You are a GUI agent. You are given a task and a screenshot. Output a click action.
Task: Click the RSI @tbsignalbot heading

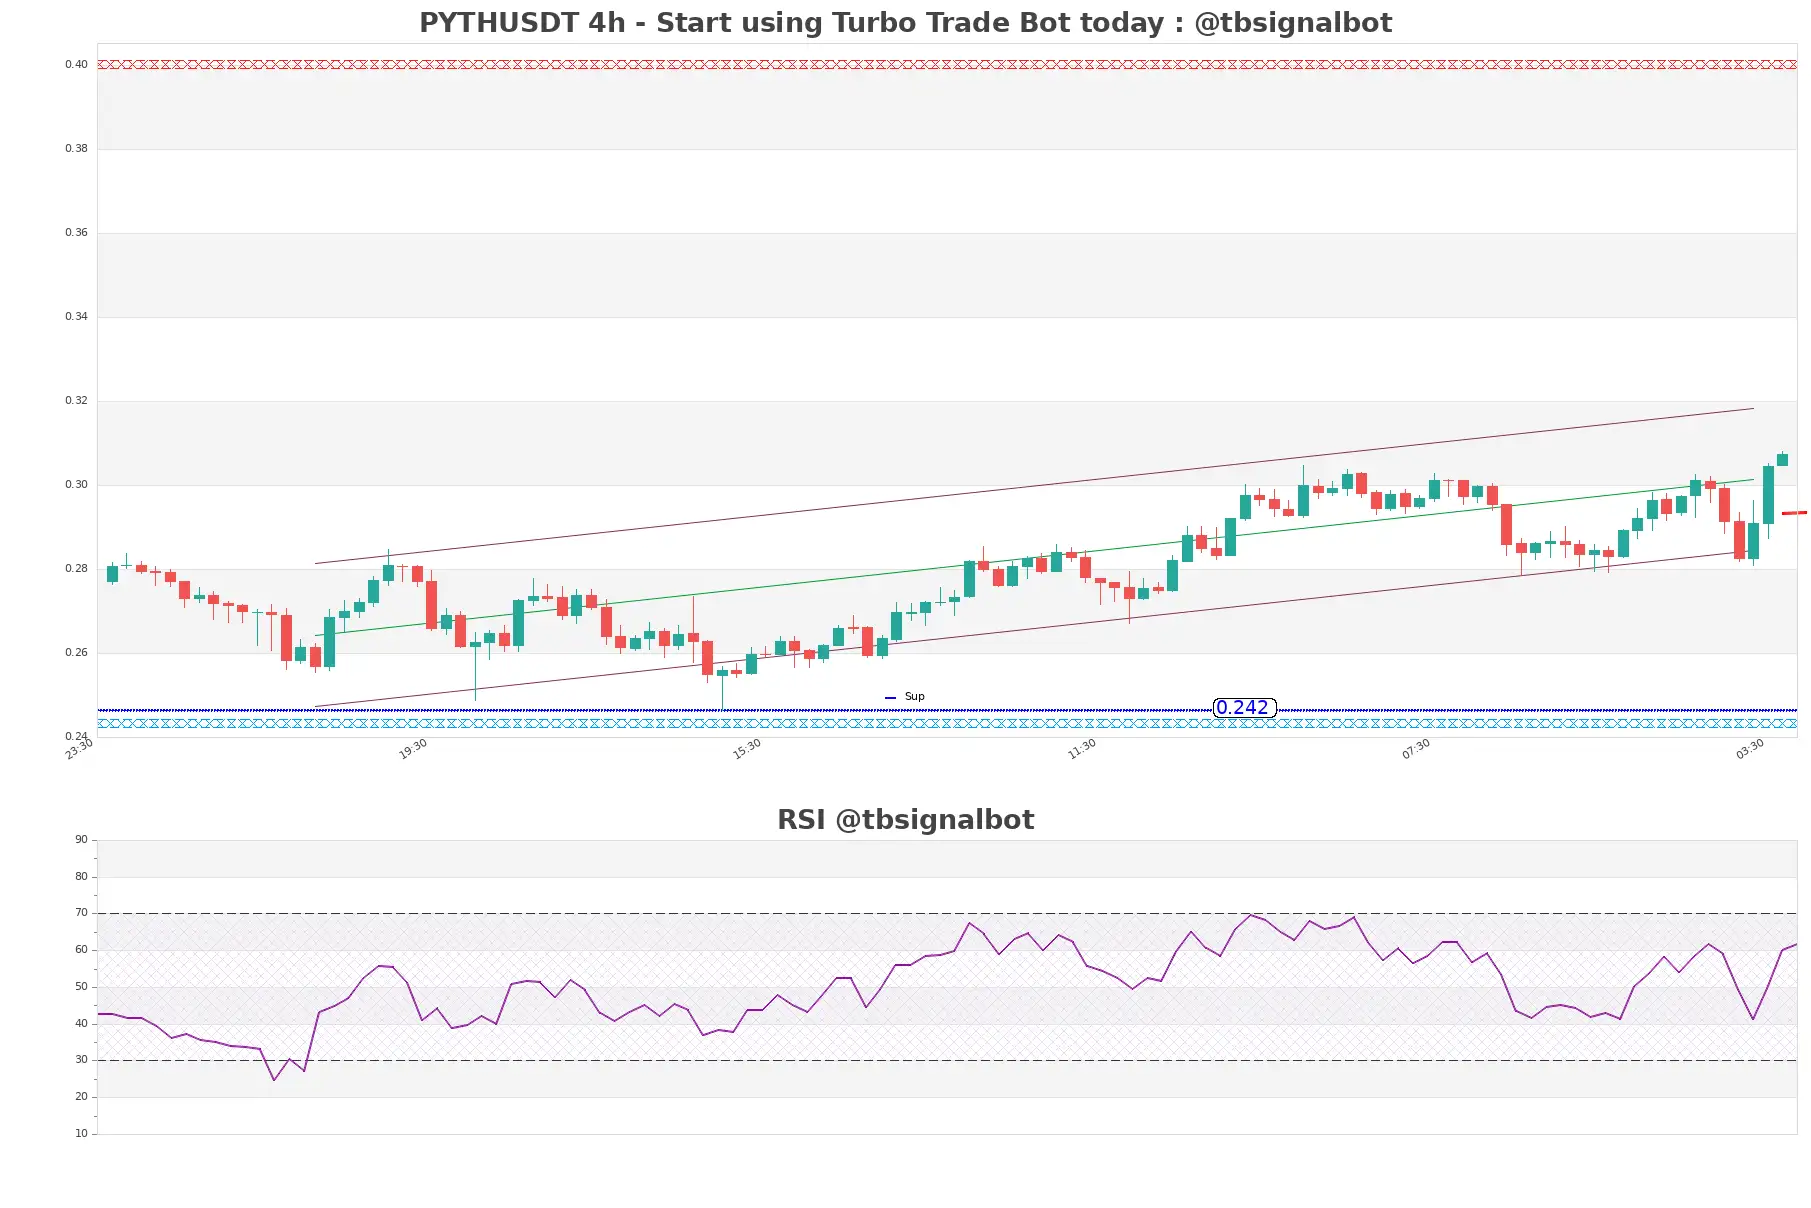905,820
